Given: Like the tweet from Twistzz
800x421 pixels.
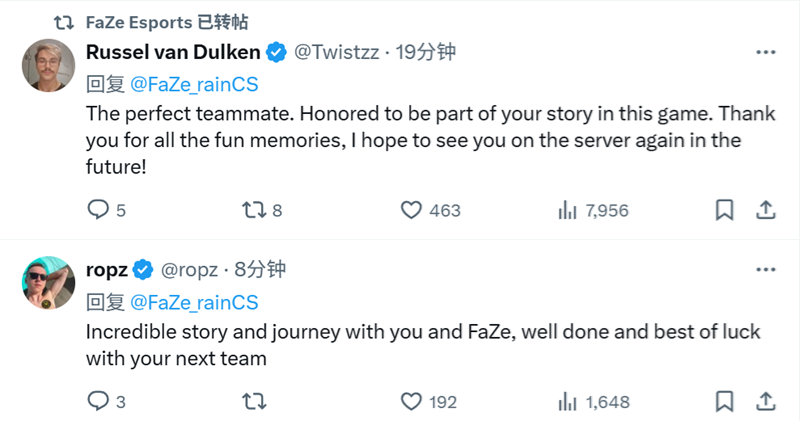Looking at the screenshot, I should (x=411, y=210).
